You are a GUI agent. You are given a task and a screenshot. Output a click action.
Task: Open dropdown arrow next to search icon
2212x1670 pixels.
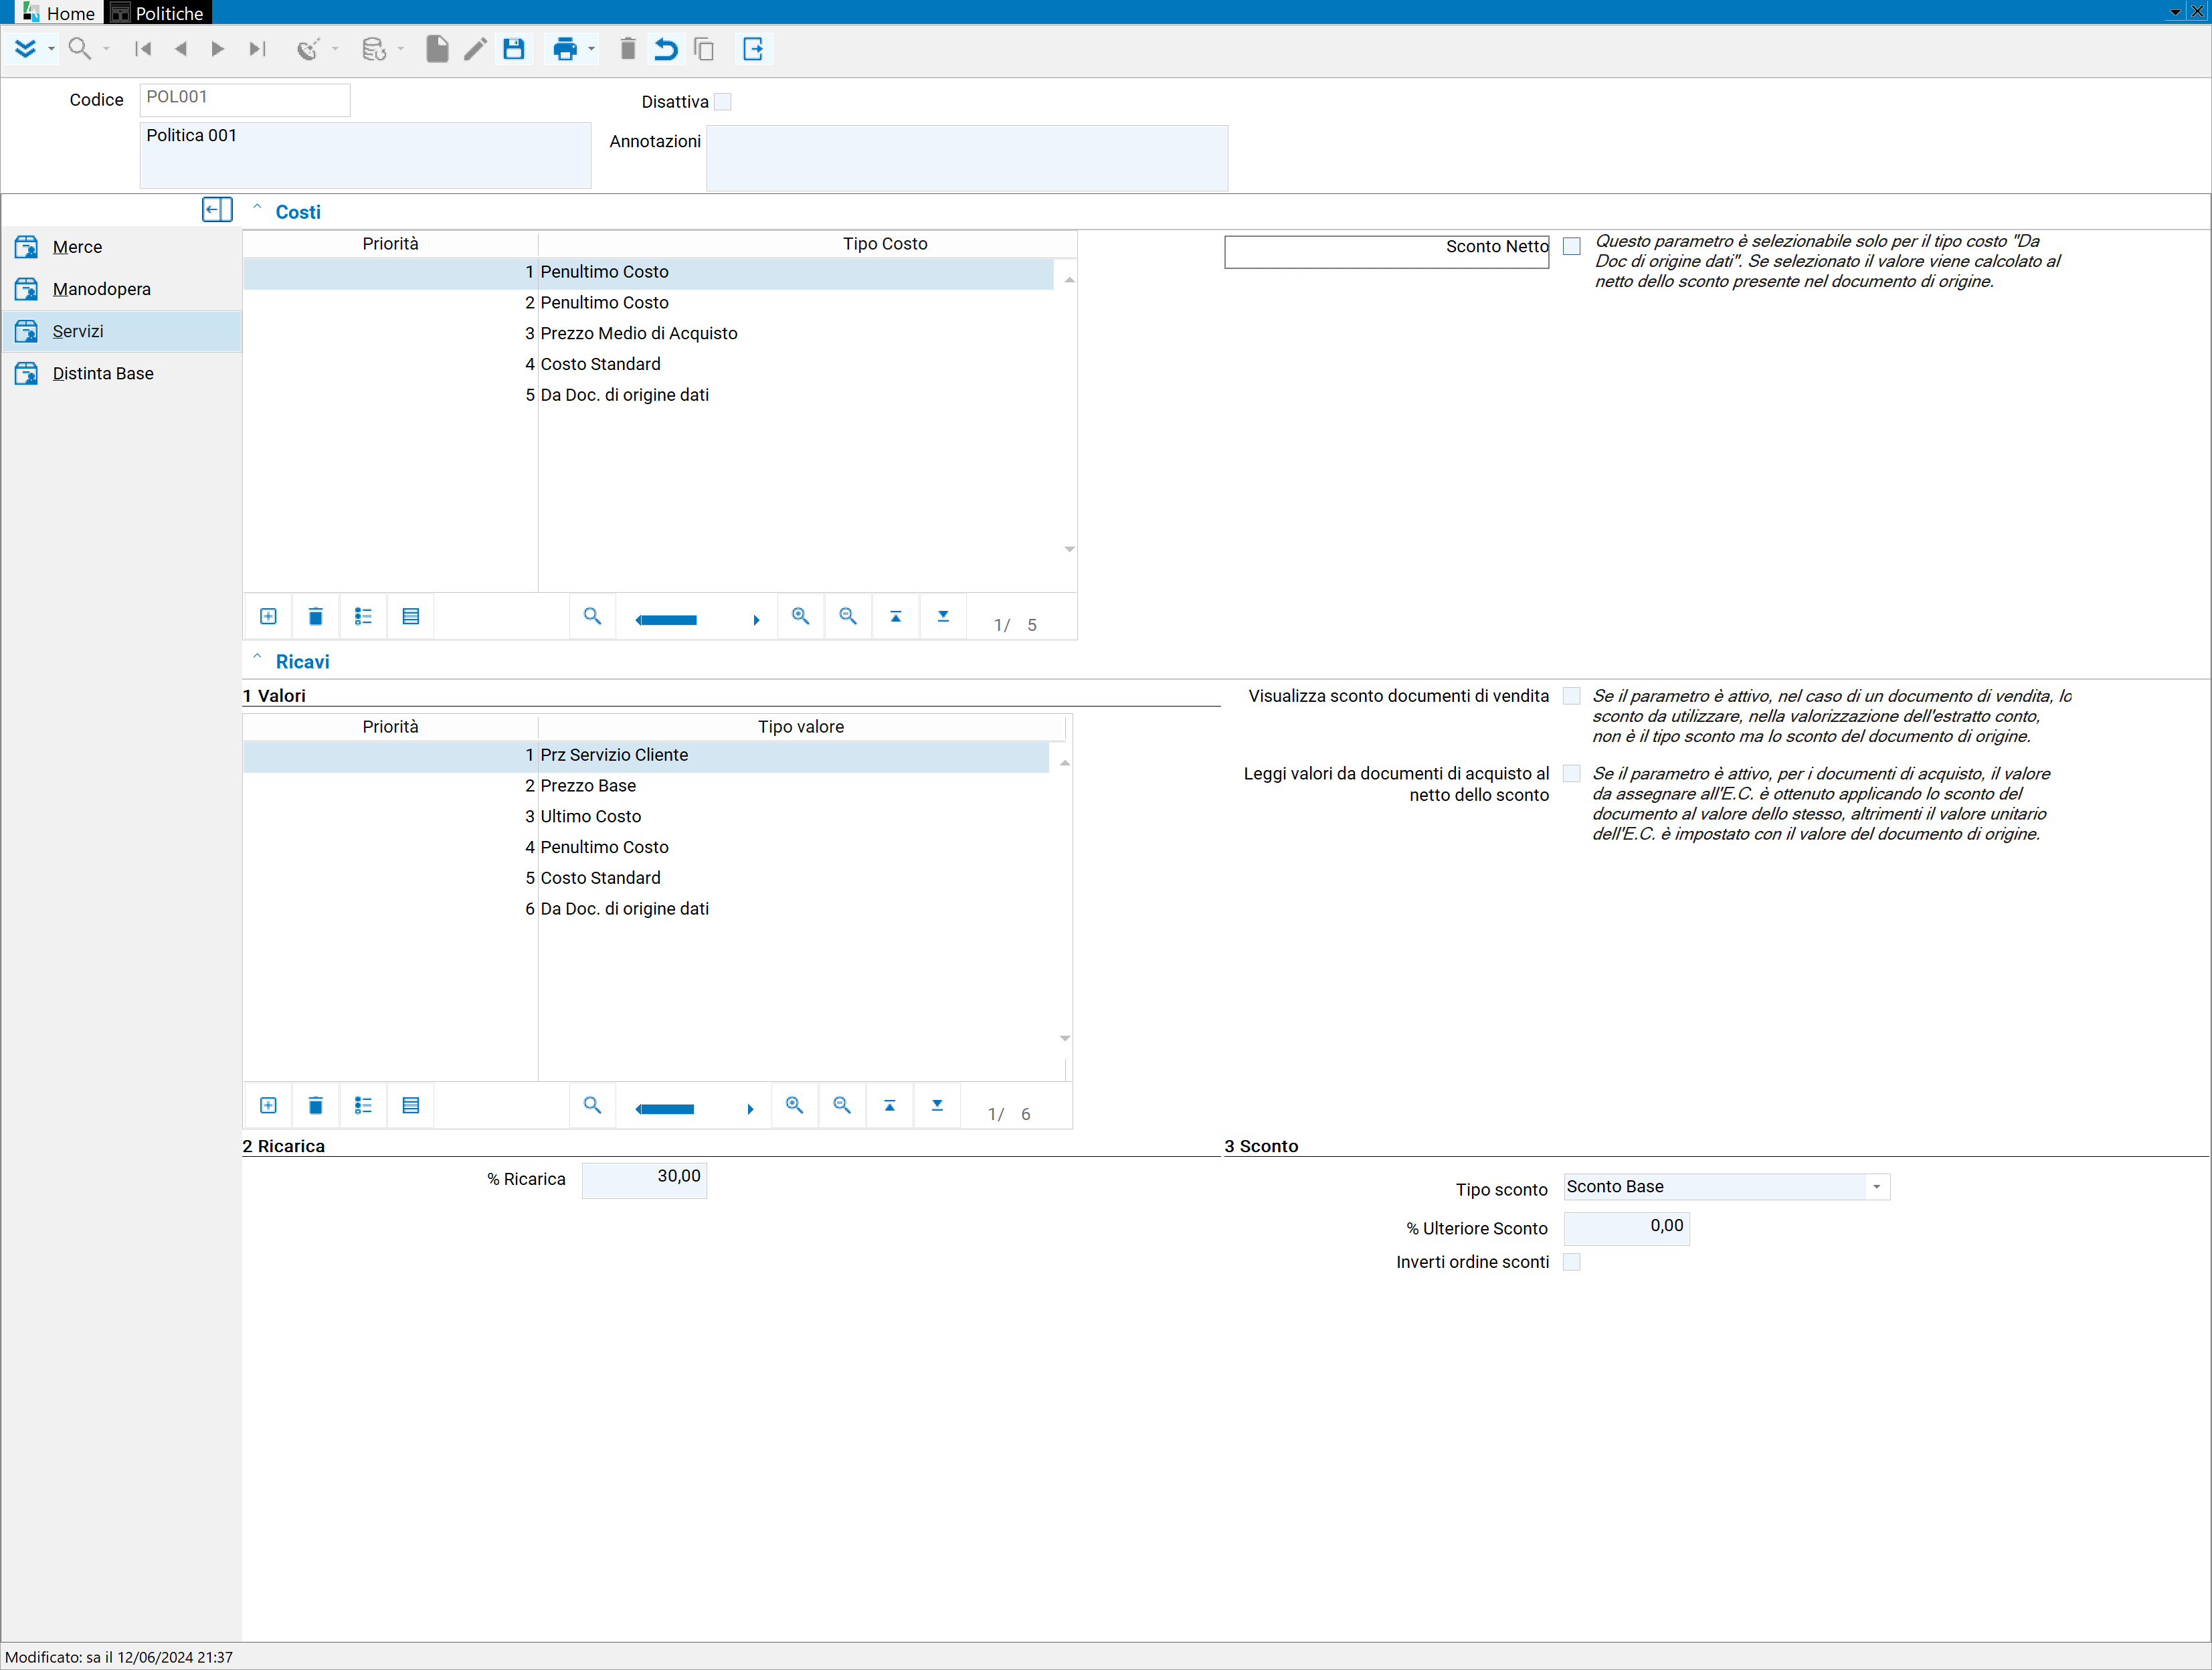(106, 49)
